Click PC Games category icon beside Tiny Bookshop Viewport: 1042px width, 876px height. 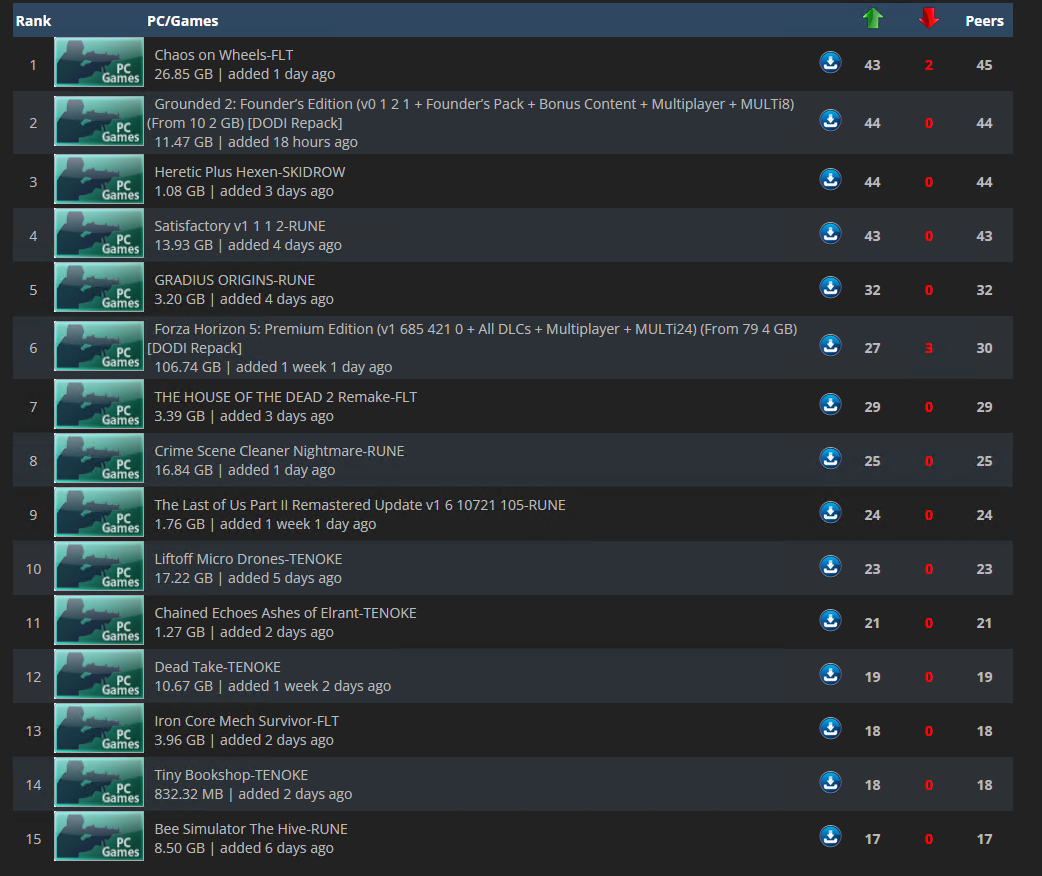pos(99,782)
